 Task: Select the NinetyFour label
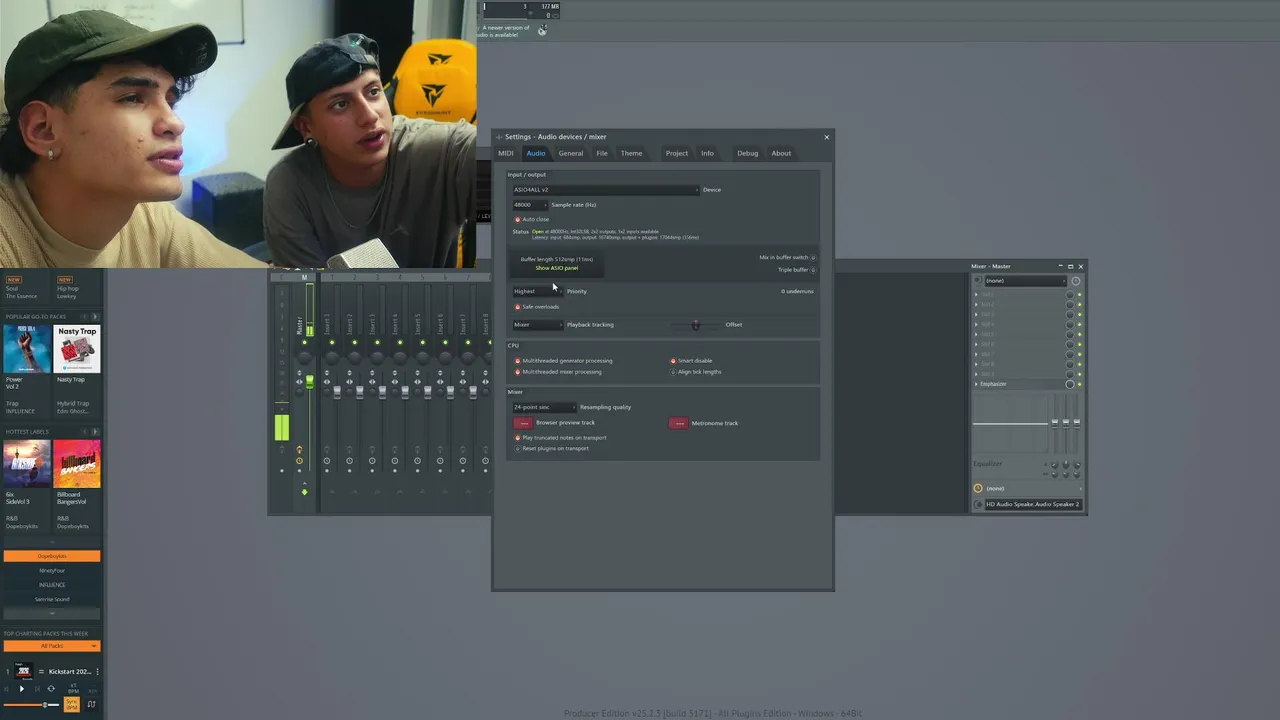(52, 570)
